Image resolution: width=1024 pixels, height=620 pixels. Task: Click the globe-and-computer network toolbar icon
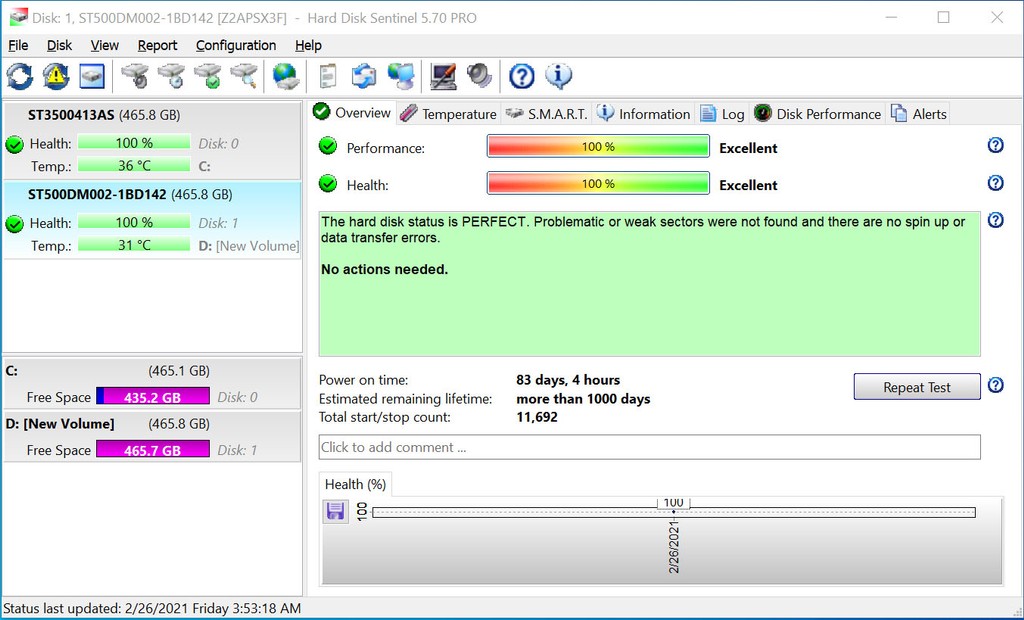[401, 76]
